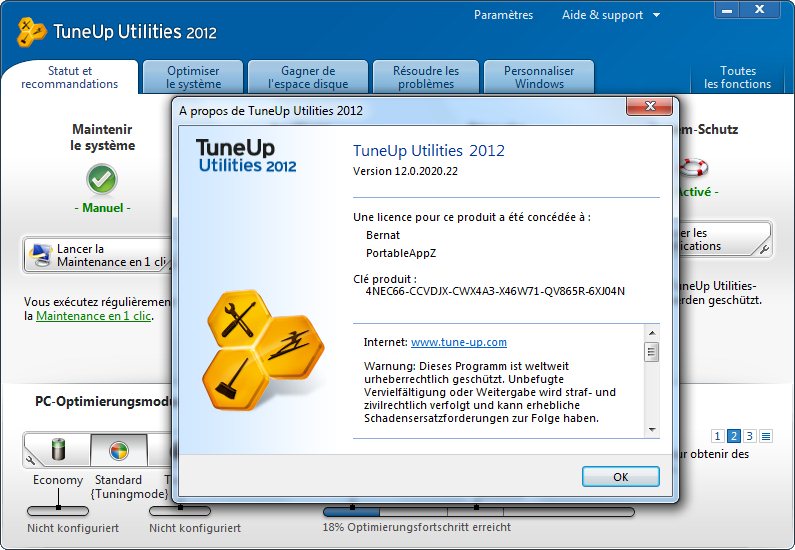Close the A propos de TuneUp dialog
Screen dimensions: 795x550
pyautogui.click(x=650, y=106)
